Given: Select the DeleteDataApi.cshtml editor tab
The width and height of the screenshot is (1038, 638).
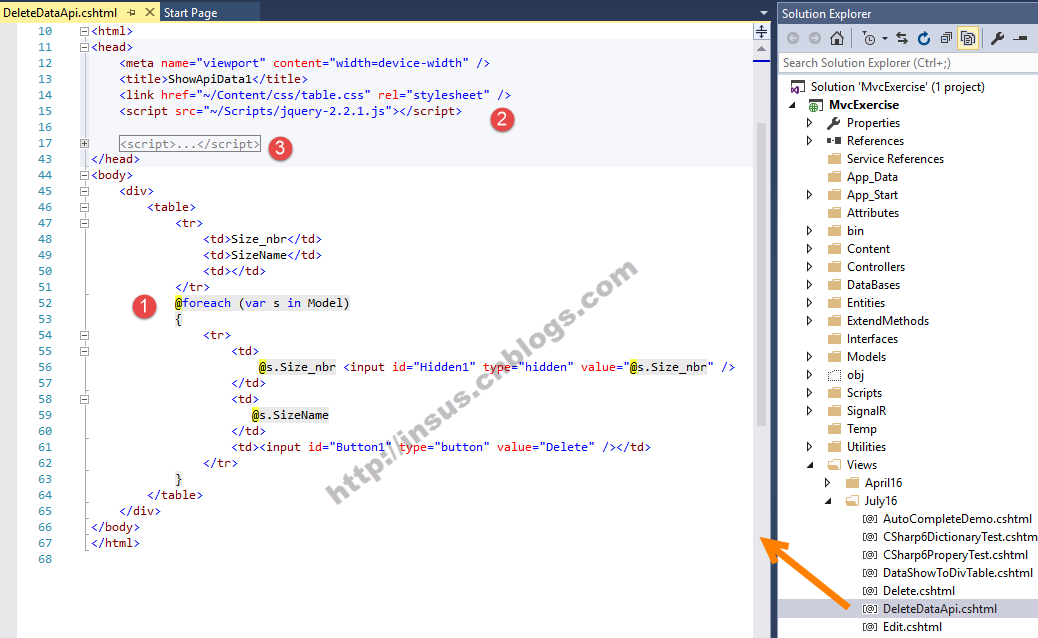Looking at the screenshot, I should click(x=60, y=13).
